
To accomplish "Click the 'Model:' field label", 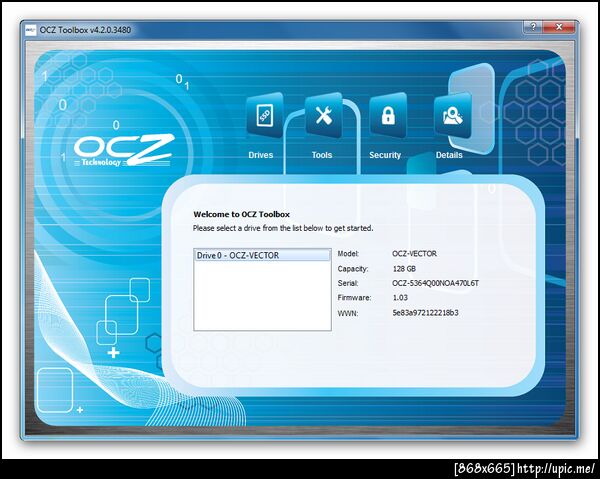I will click(x=348, y=254).
